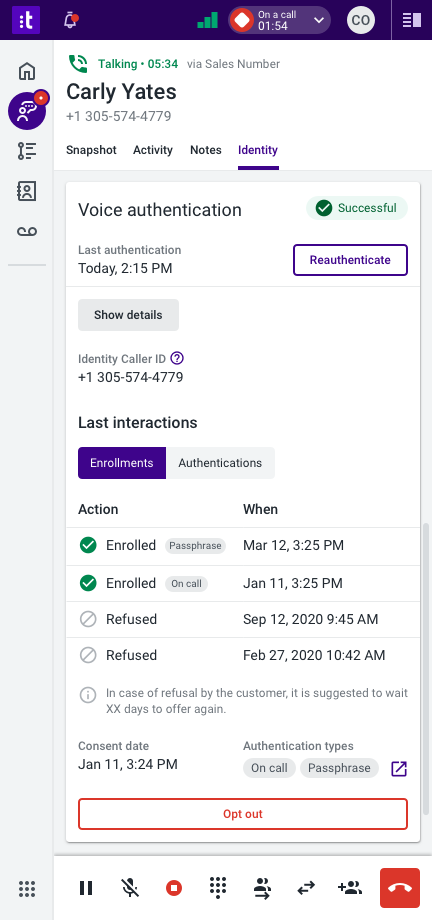
Task: Click the Identity Caller ID help icon
Action: tap(177, 358)
